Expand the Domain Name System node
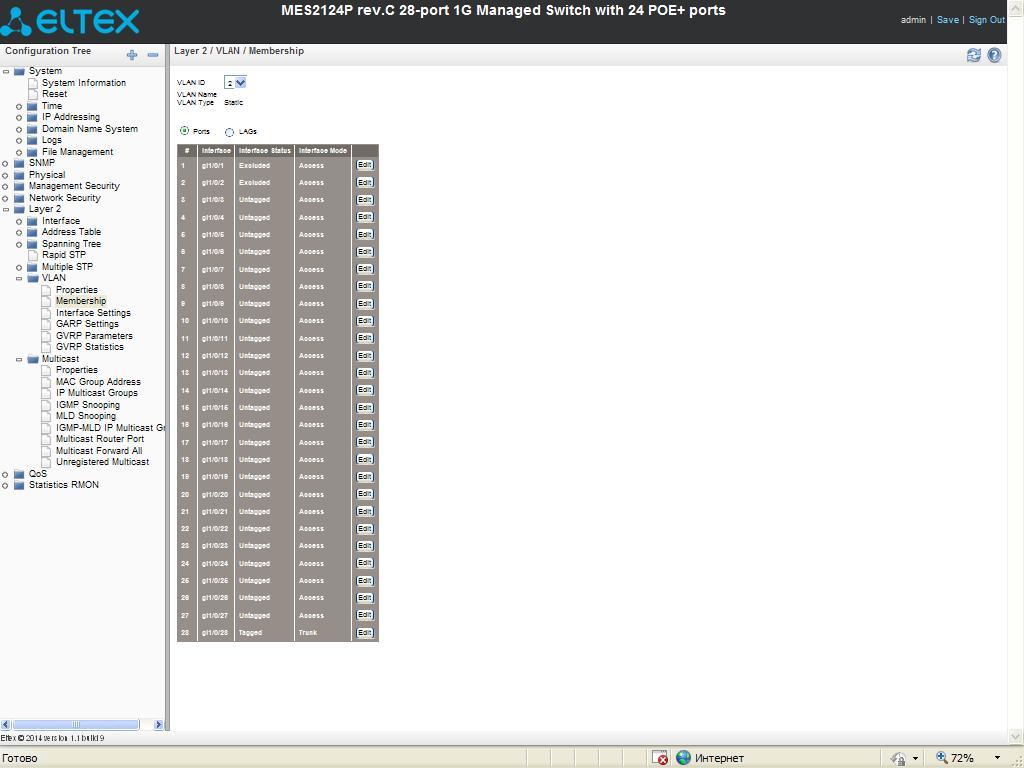 pos(19,129)
